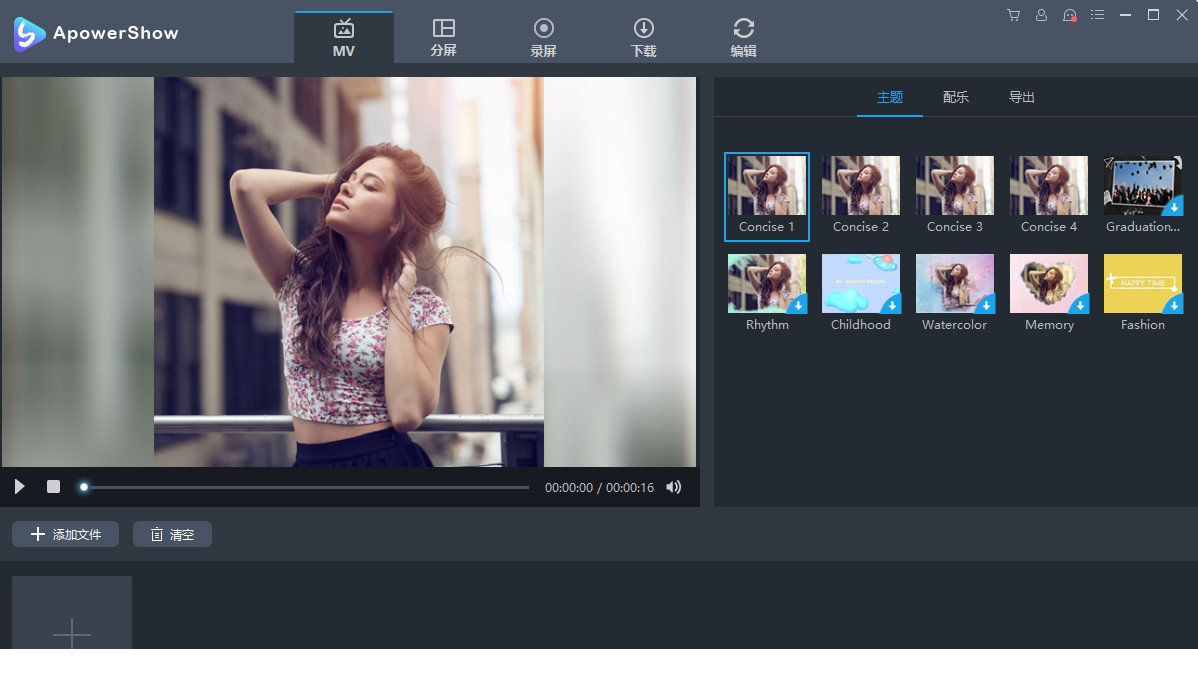Open the 导出 export tab
The width and height of the screenshot is (1198, 674).
[x=1022, y=97]
